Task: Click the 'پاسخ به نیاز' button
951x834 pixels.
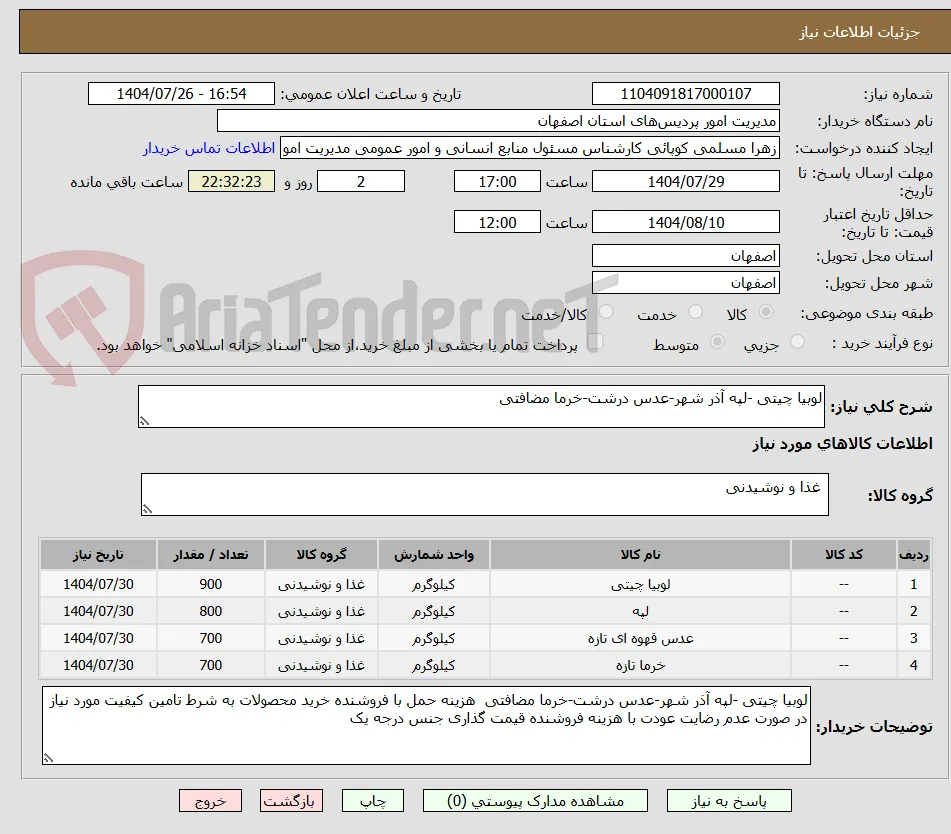Action: tap(729, 801)
